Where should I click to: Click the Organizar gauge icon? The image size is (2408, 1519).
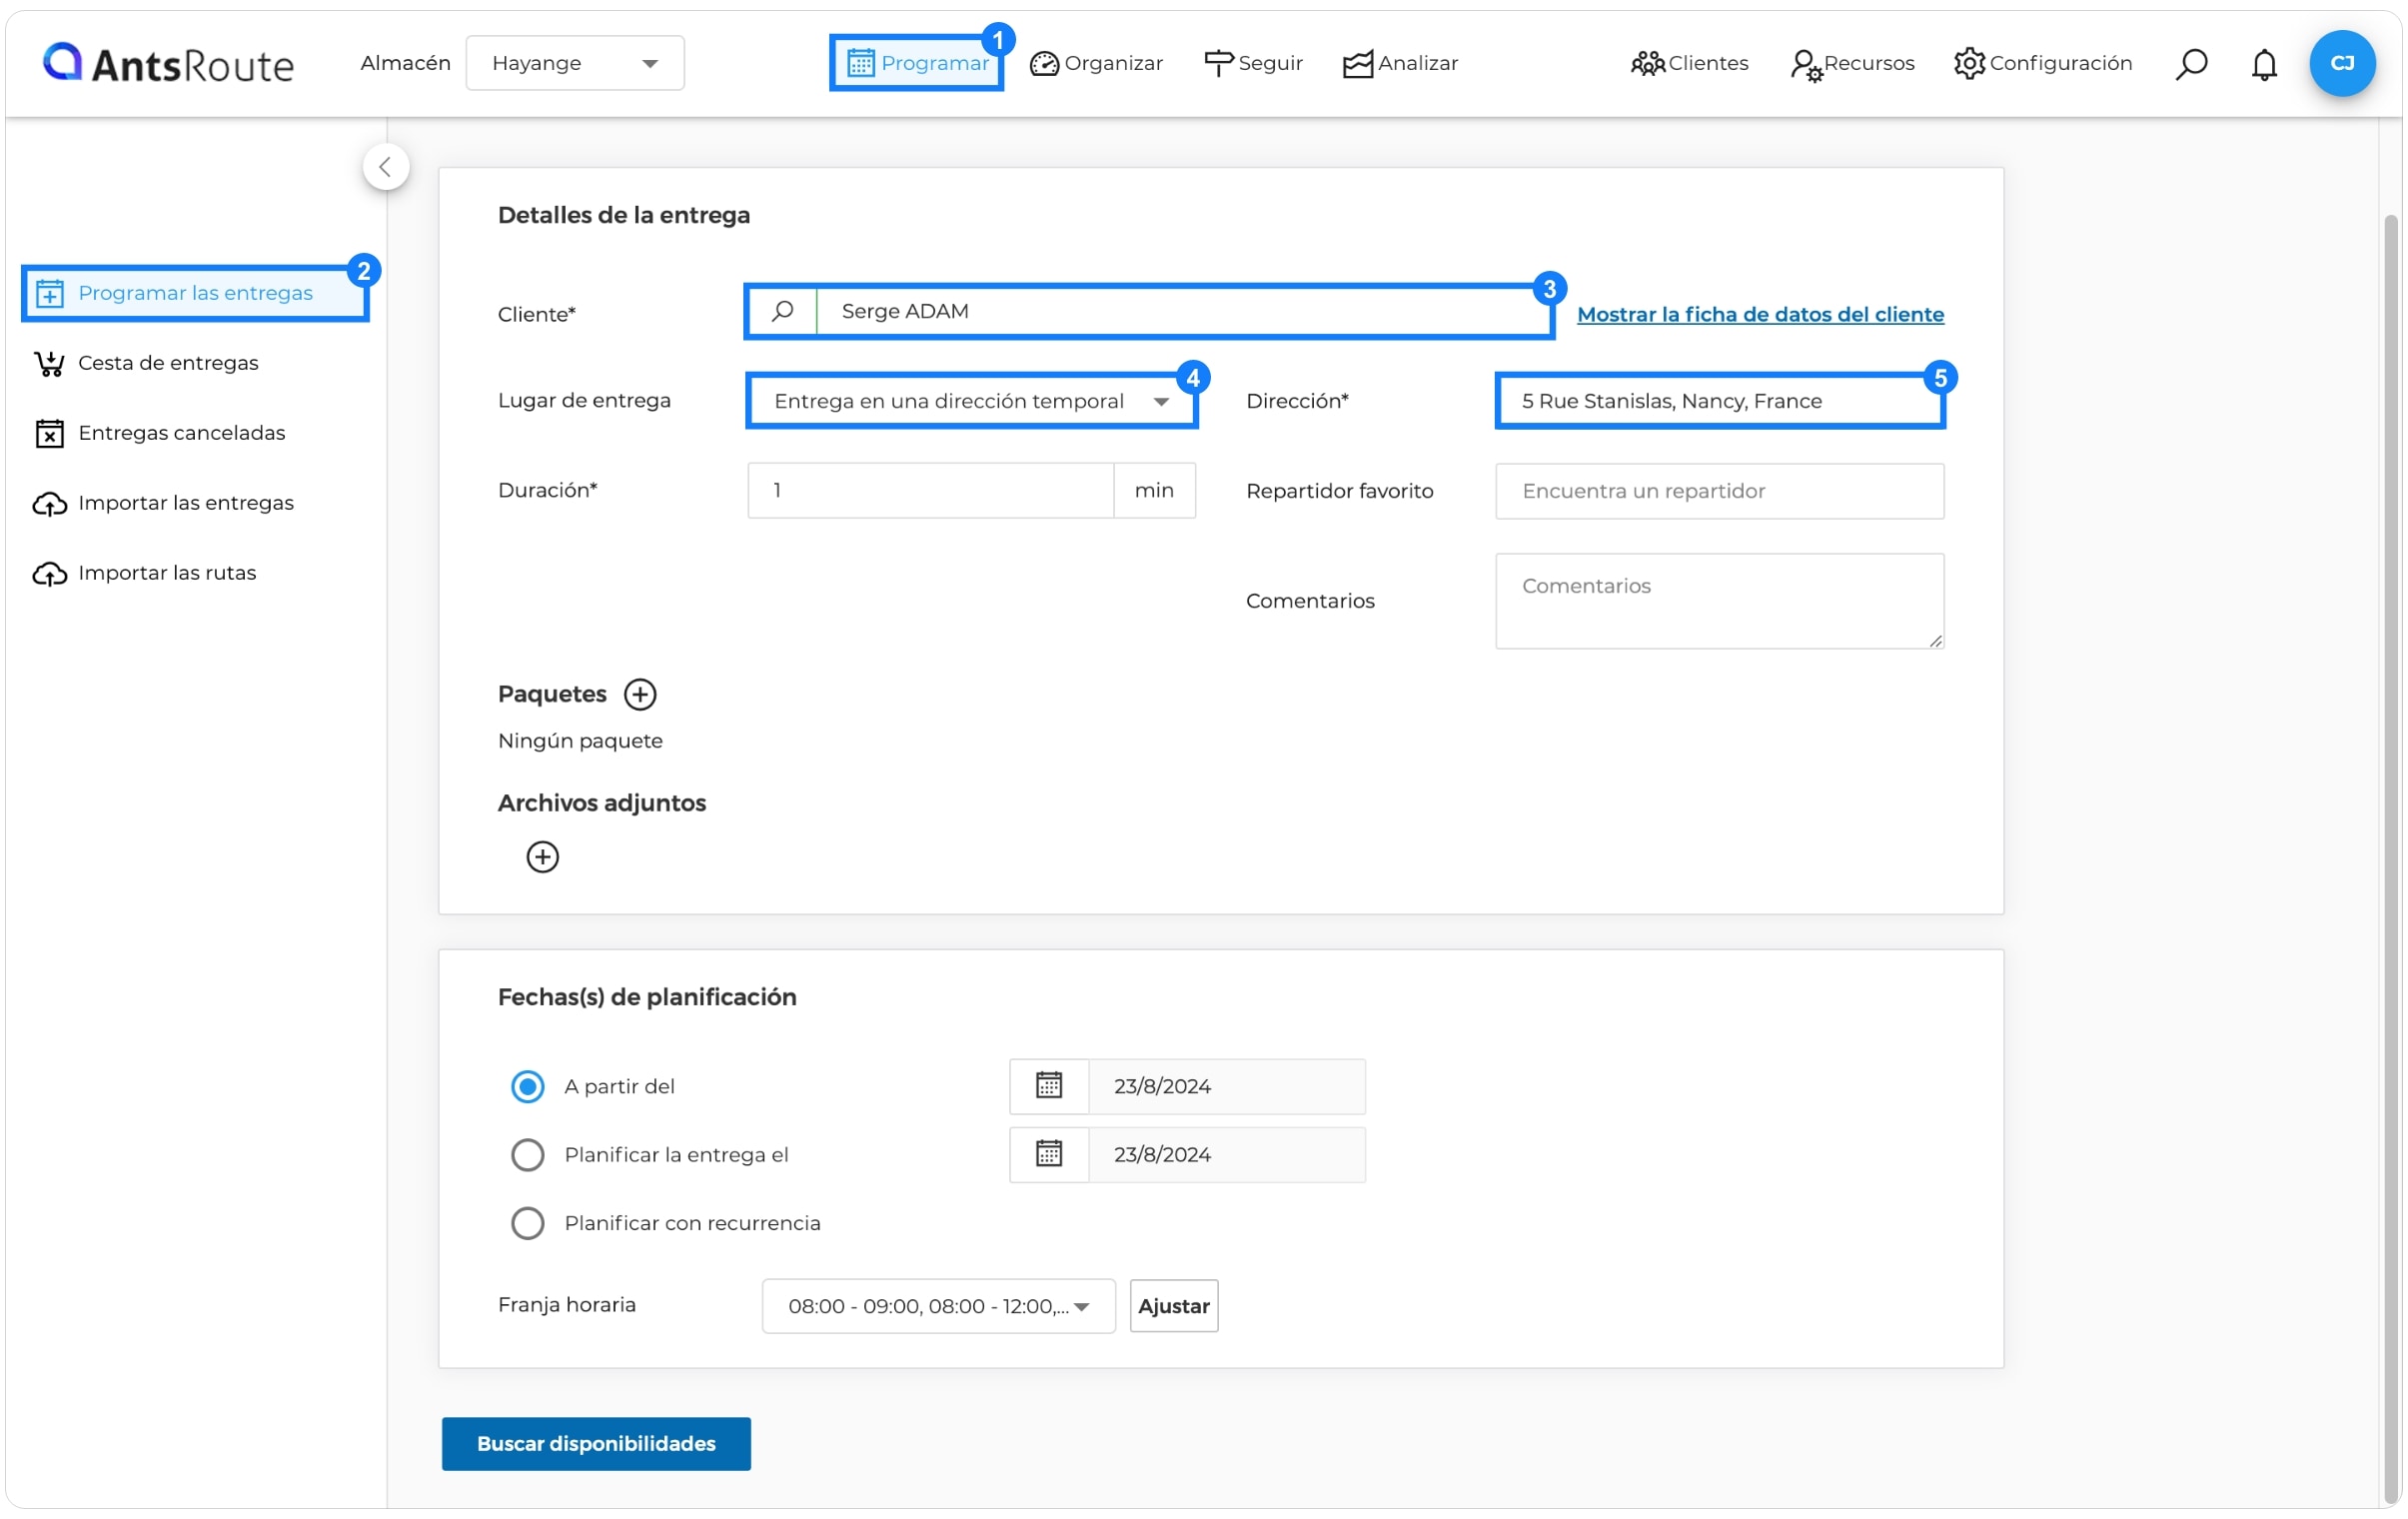1044,63
